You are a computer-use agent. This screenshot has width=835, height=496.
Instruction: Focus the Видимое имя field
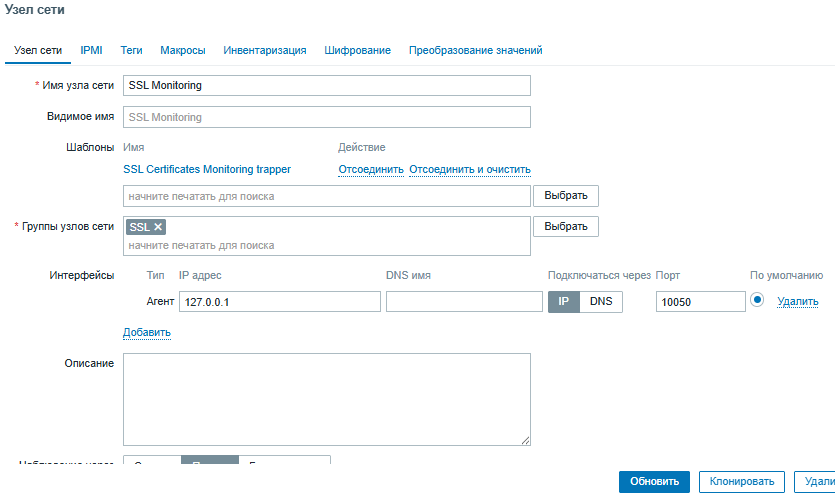tap(326, 117)
